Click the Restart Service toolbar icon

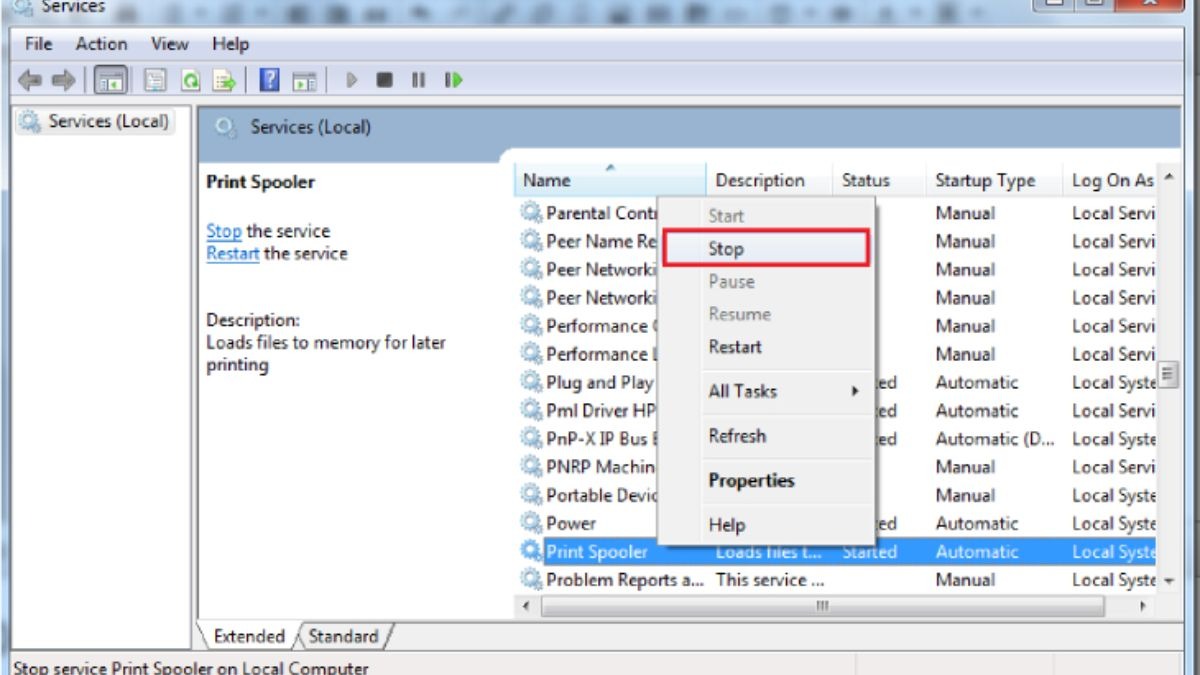pyautogui.click(x=454, y=80)
